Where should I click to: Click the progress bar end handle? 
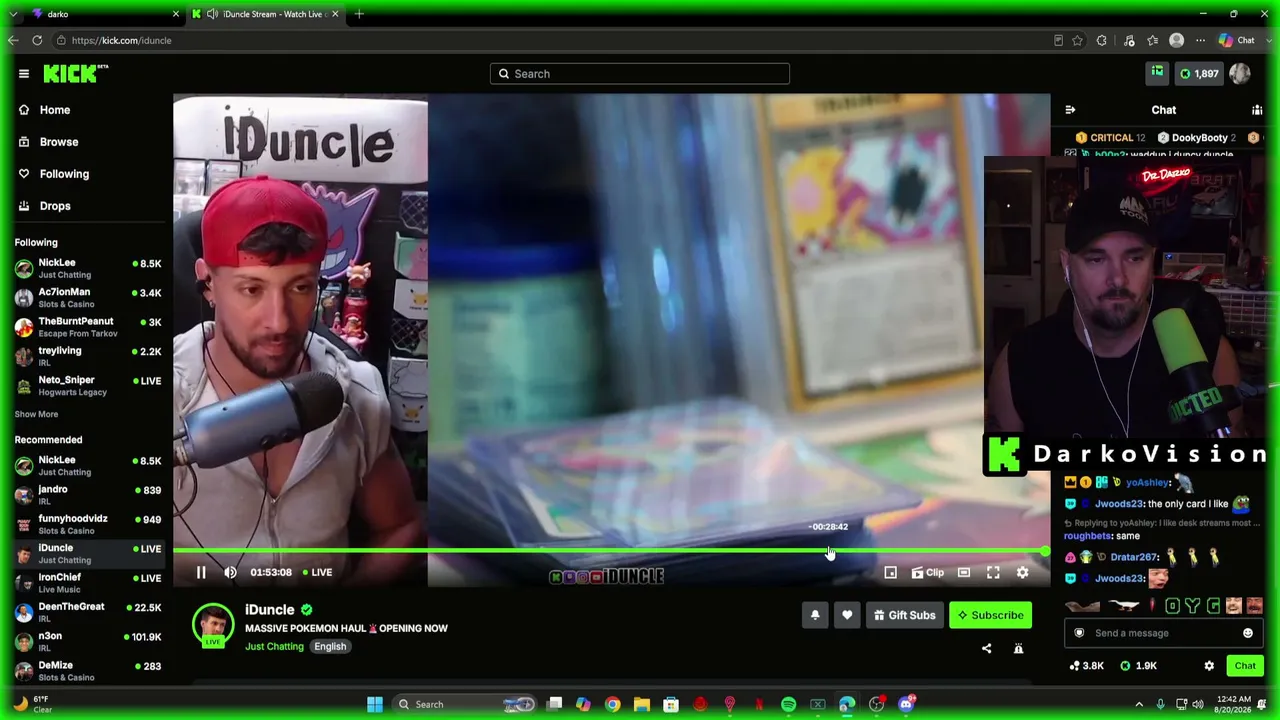coord(1045,551)
